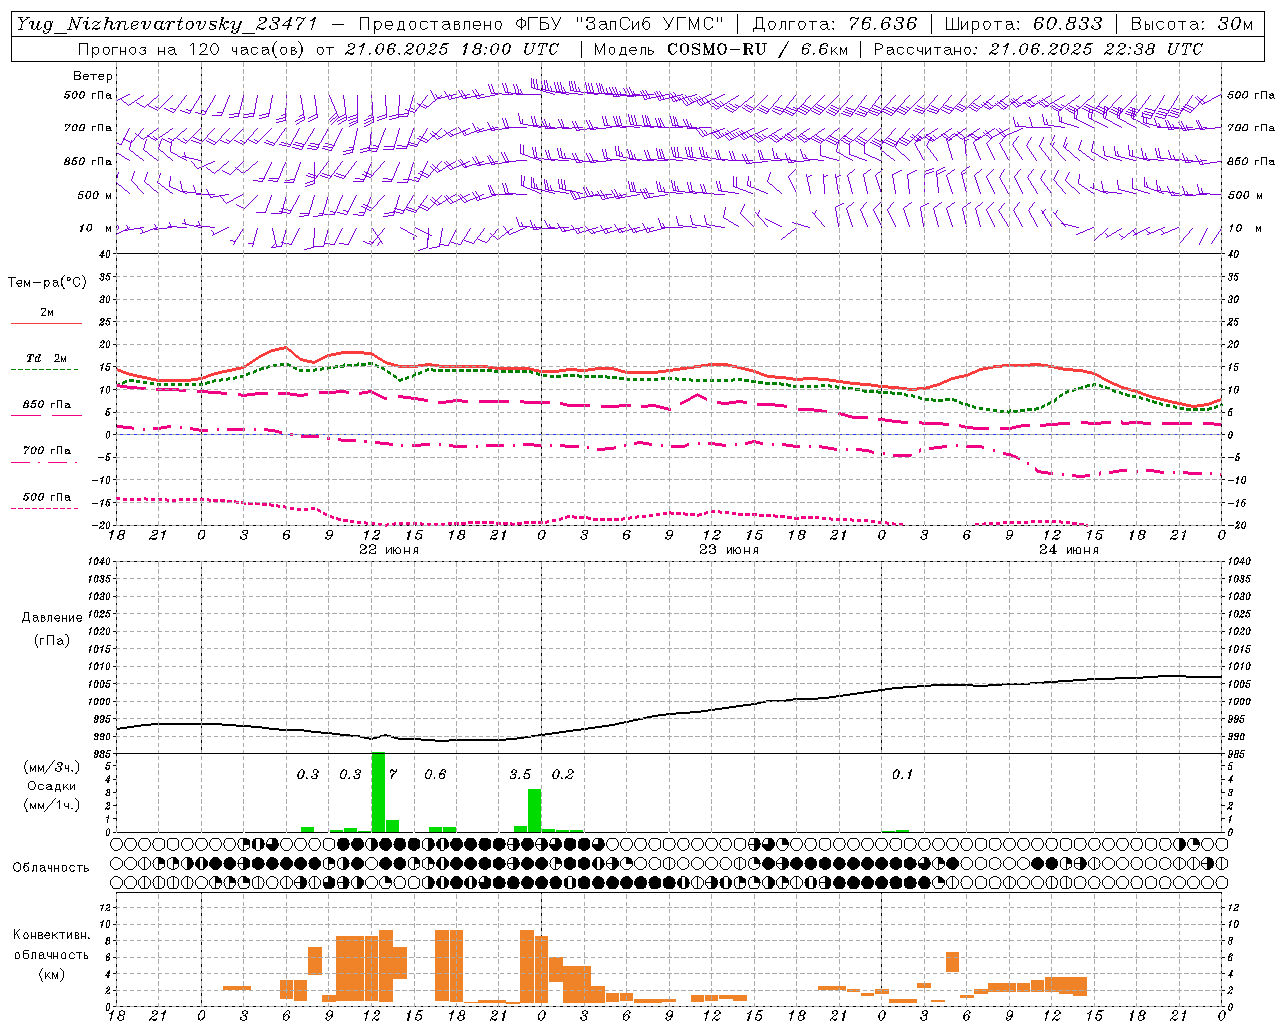Click the '(мм/3ч.)' precipitation unit label
Viewport: 1280px width, 1024px height.
pyautogui.click(x=51, y=768)
